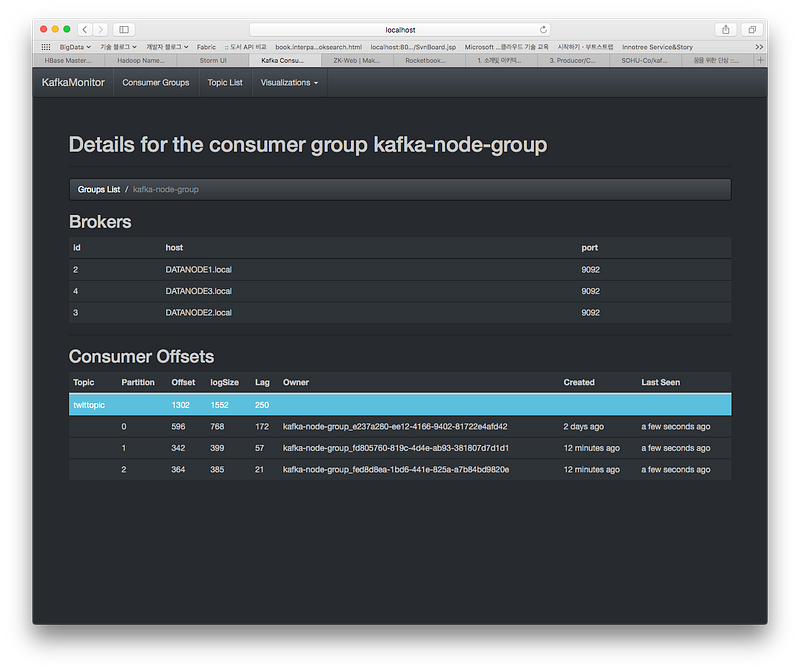
Task: Open the Consumer Groups nav item
Action: (156, 83)
